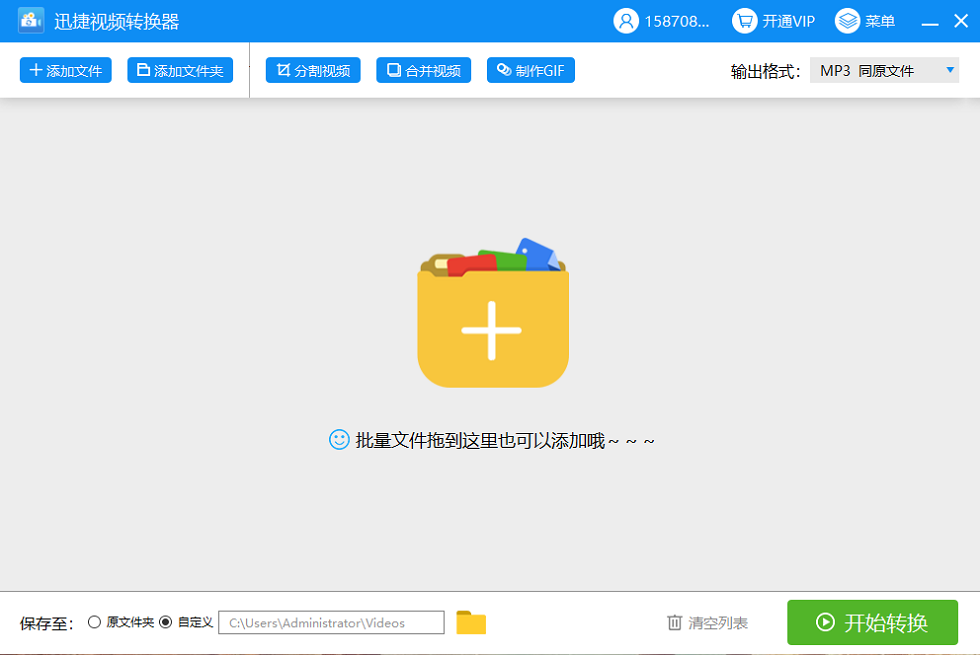Click the 添加文件 button
This screenshot has width=980, height=655.
[x=66, y=70]
